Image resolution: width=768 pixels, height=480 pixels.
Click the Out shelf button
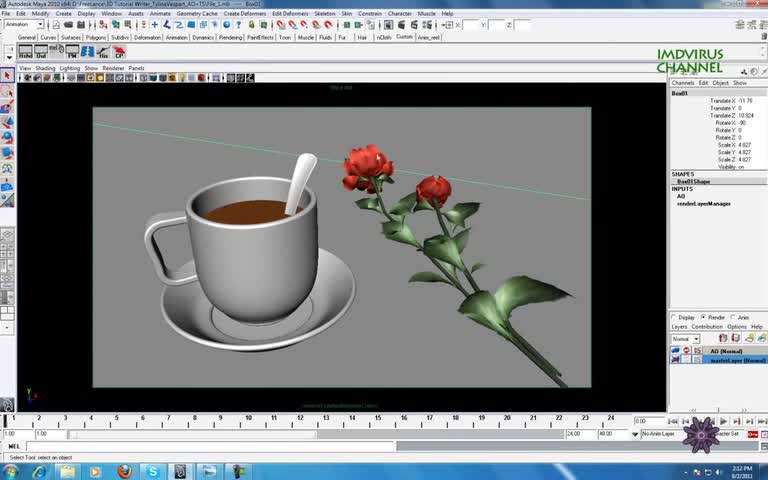[x=42, y=50]
